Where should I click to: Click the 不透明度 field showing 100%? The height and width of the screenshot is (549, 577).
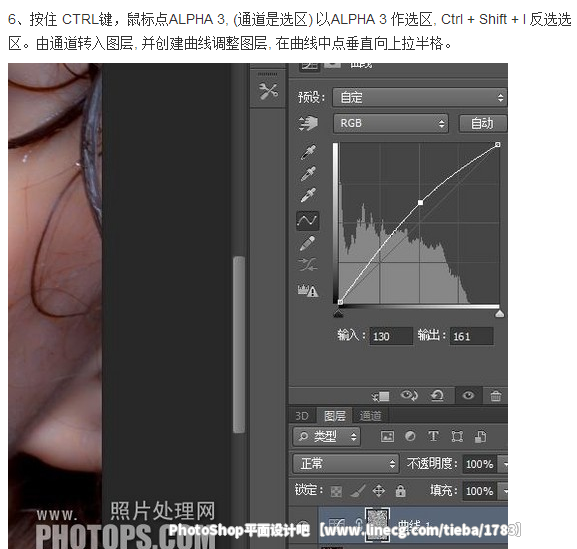tap(480, 464)
